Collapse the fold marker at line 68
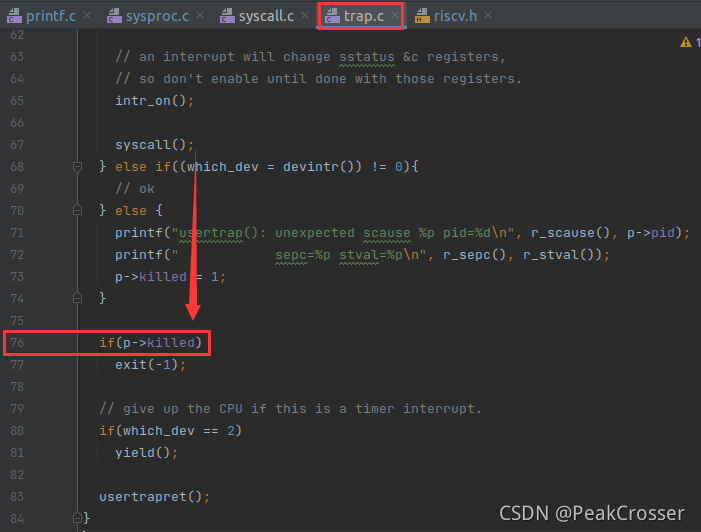Image resolution: width=701 pixels, height=532 pixels. (77, 167)
